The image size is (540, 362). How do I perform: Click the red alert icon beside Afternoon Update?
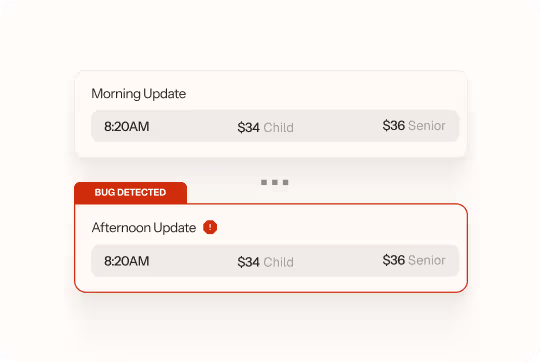pos(210,227)
